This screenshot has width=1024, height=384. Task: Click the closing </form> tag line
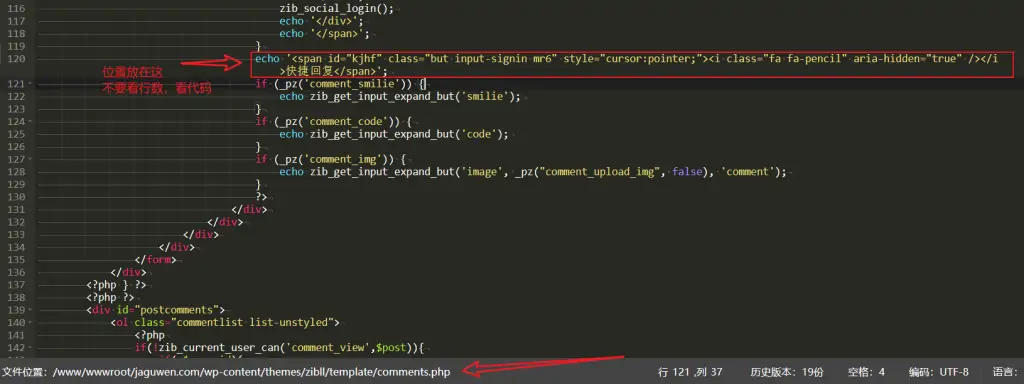[155, 259]
